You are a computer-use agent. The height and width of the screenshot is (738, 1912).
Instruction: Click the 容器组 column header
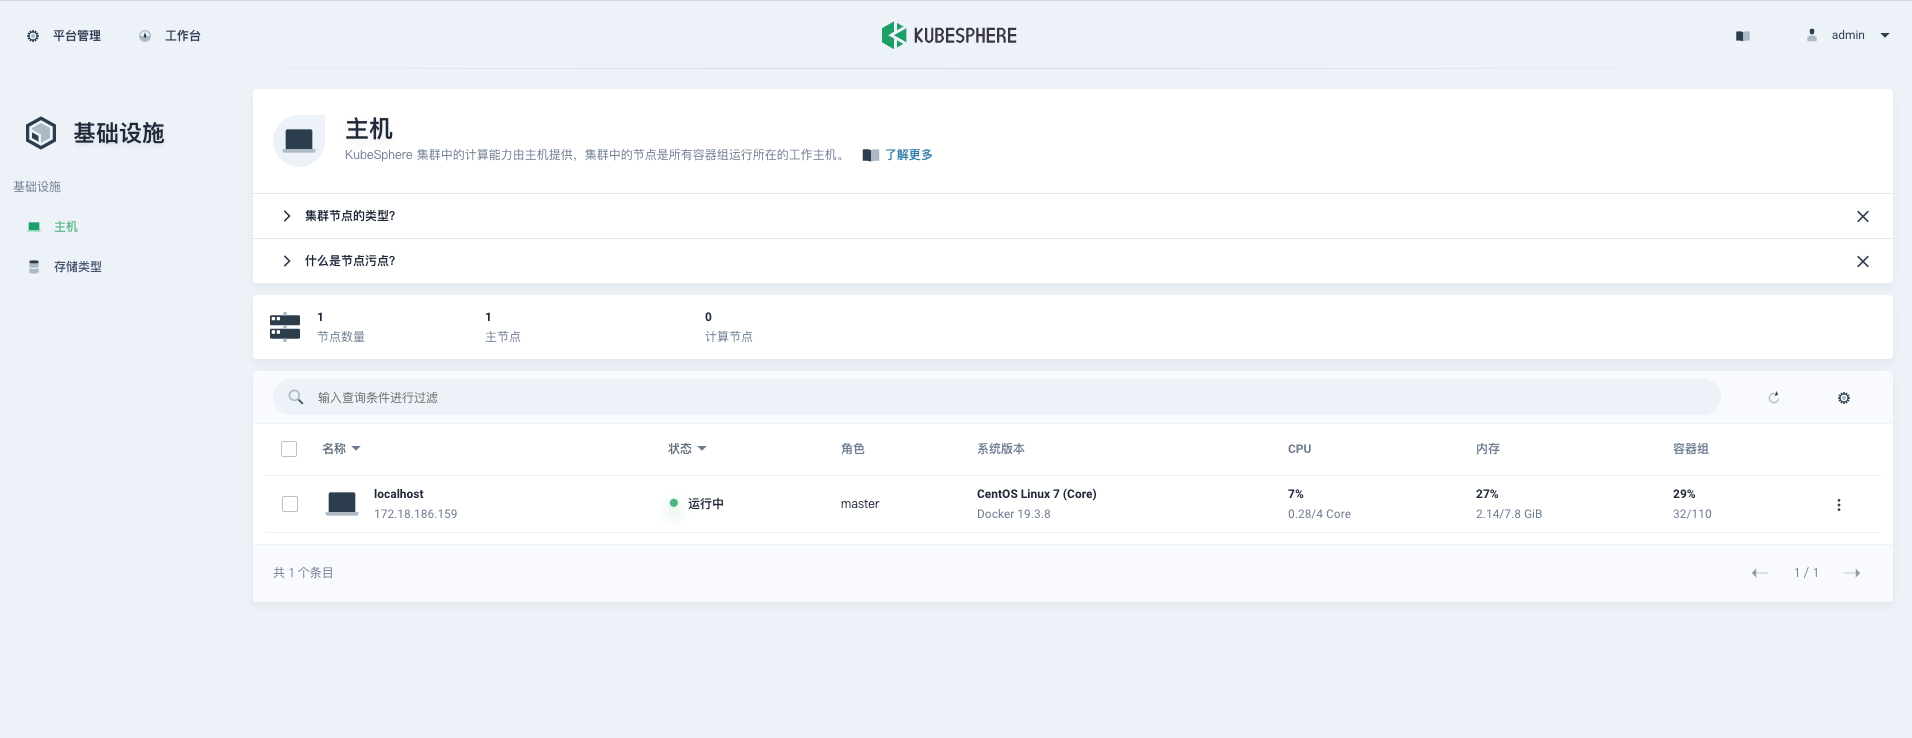(x=1691, y=449)
